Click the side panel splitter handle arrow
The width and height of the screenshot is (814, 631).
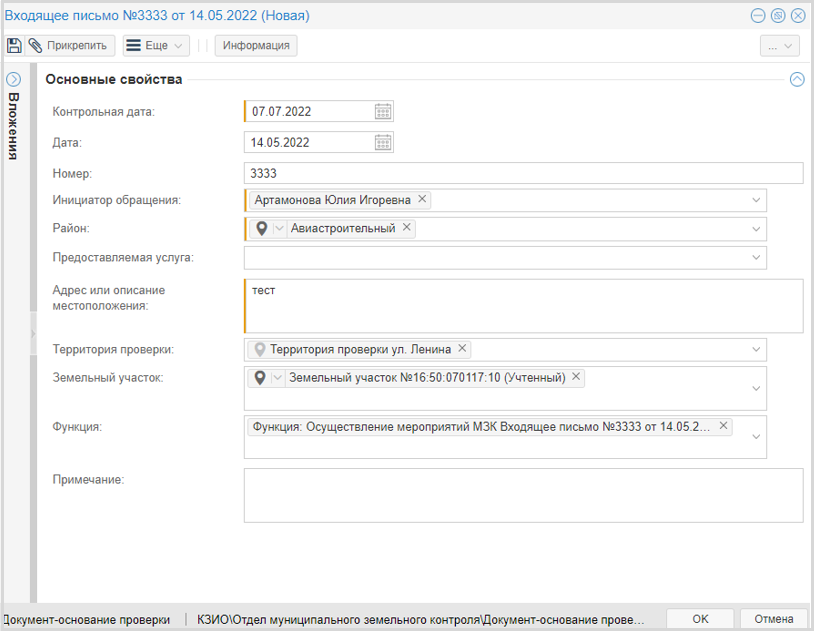33,333
